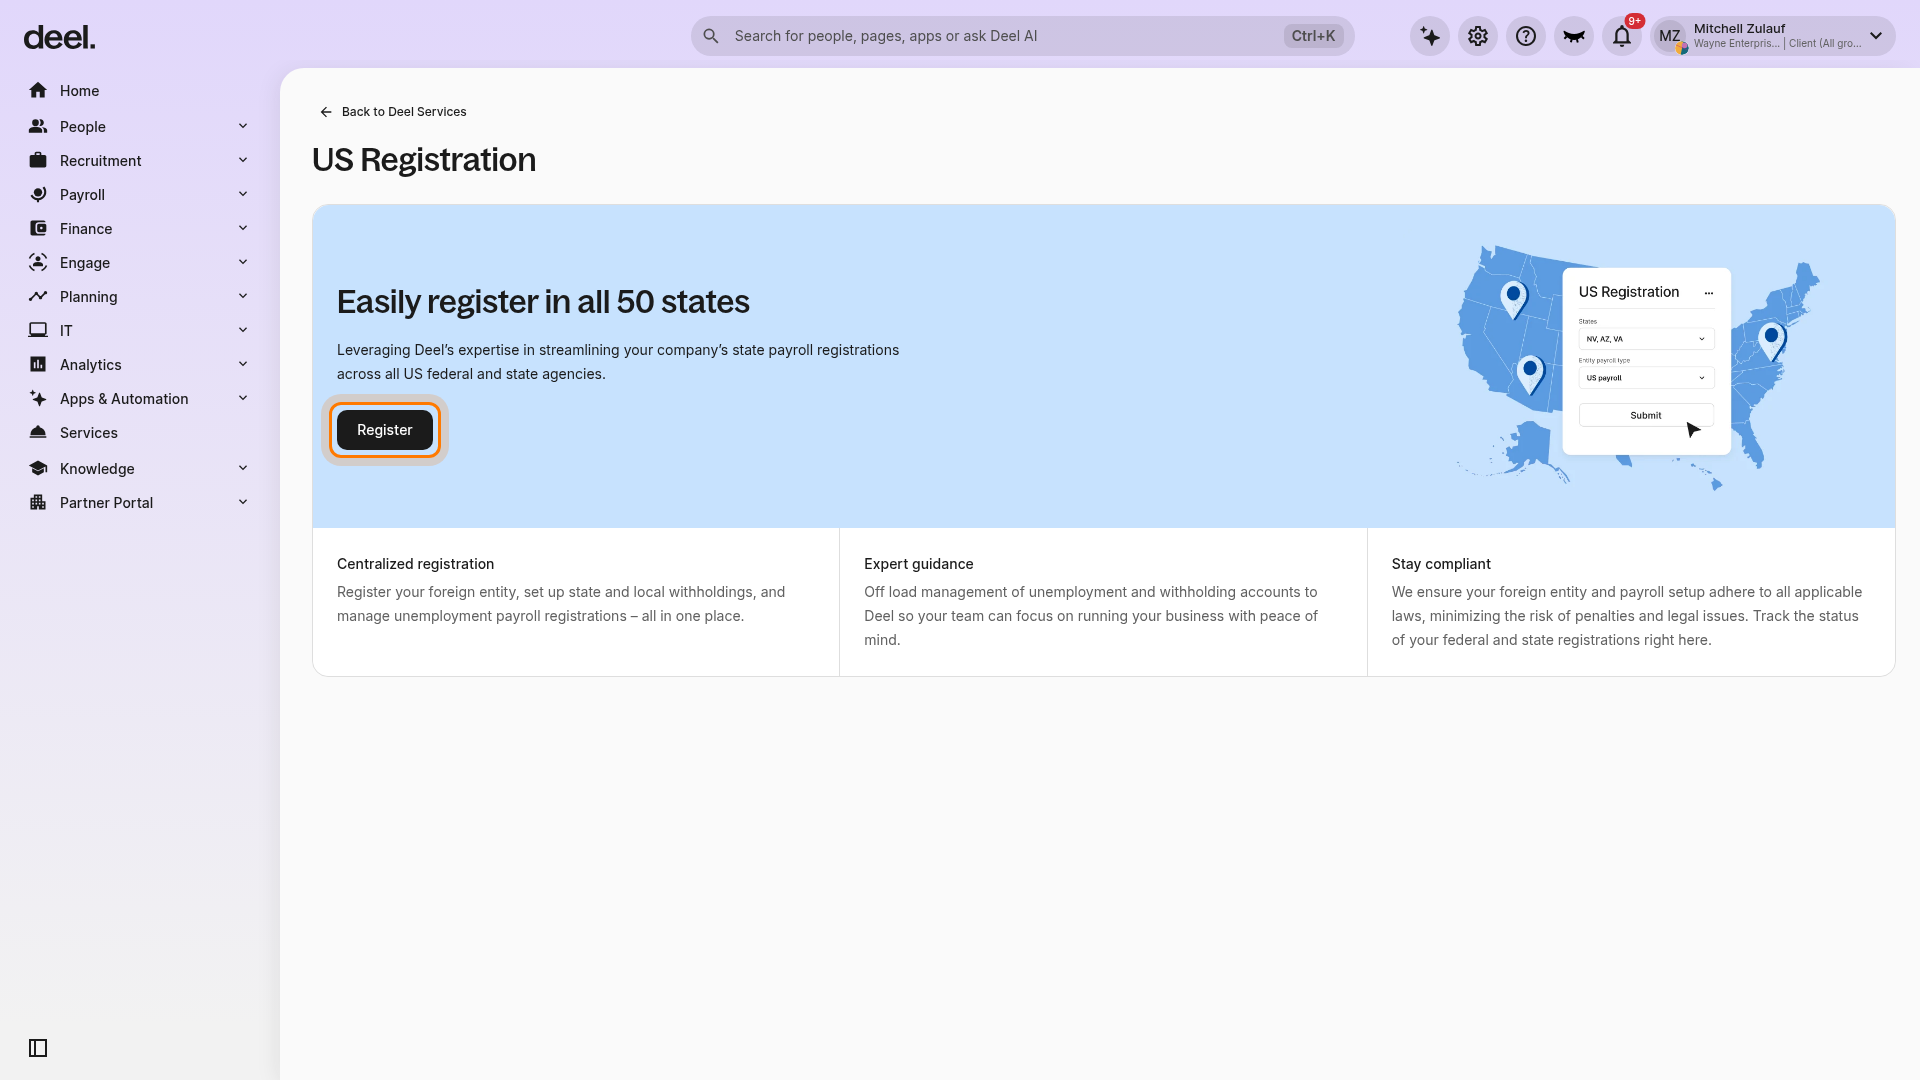
Task: Expand the Engage menu chevron
Action: pyautogui.click(x=243, y=262)
